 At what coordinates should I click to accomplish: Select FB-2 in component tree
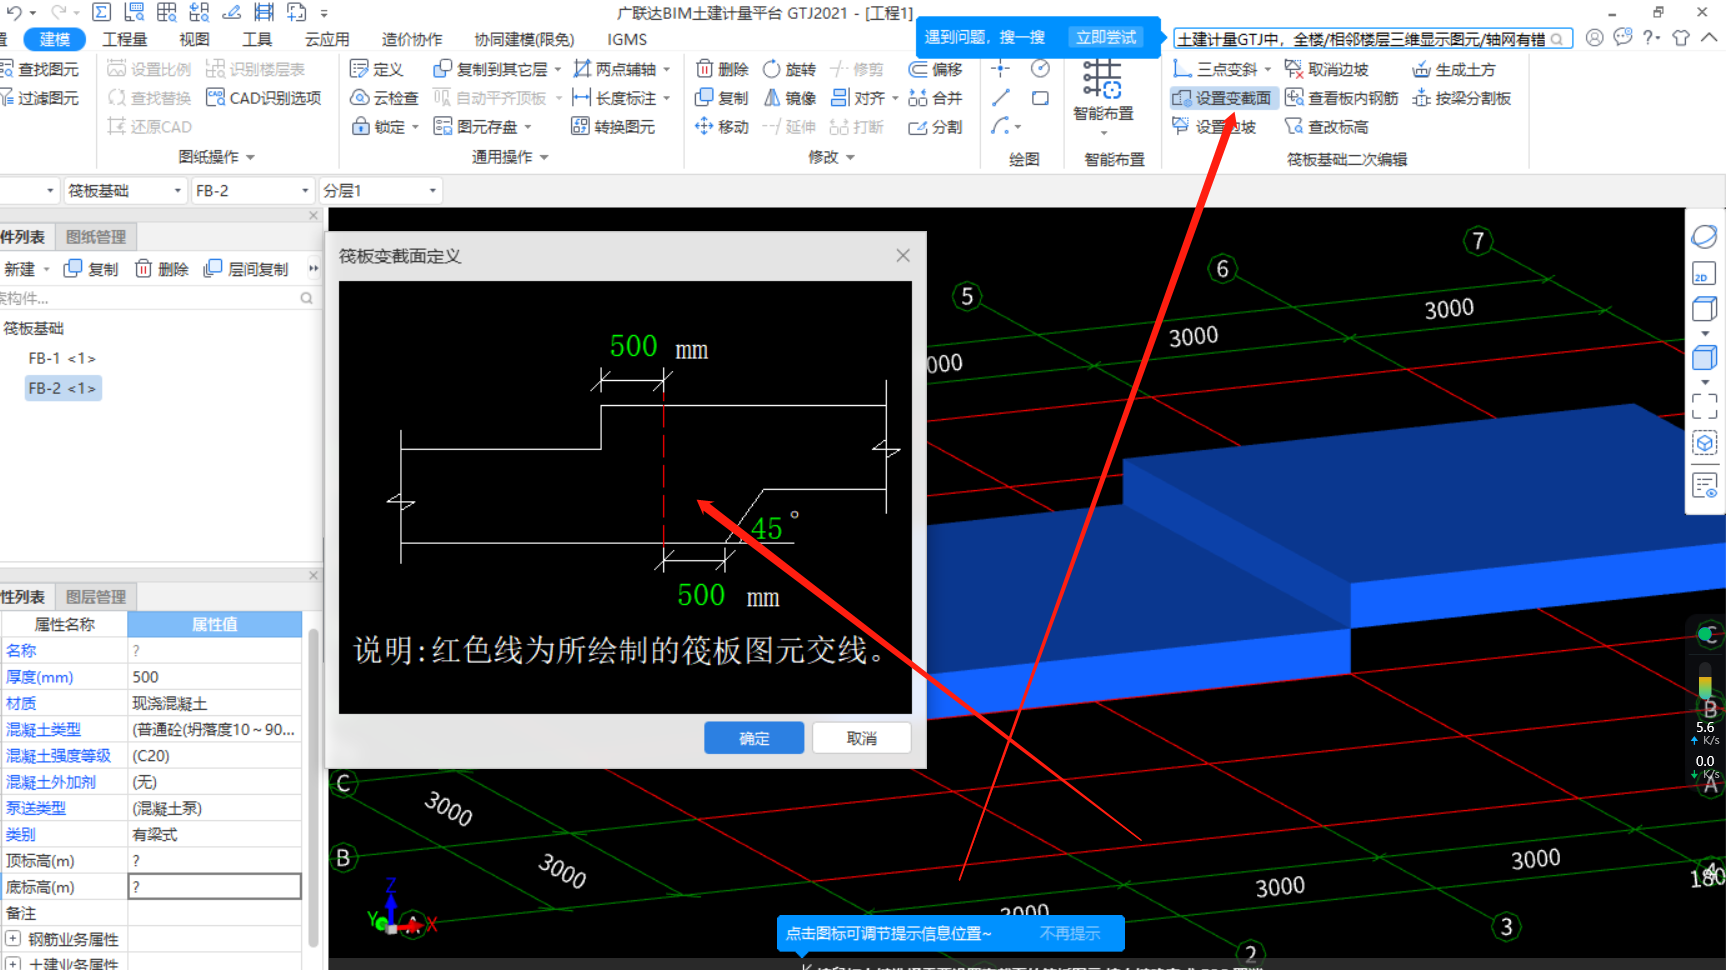pyautogui.click(x=62, y=388)
